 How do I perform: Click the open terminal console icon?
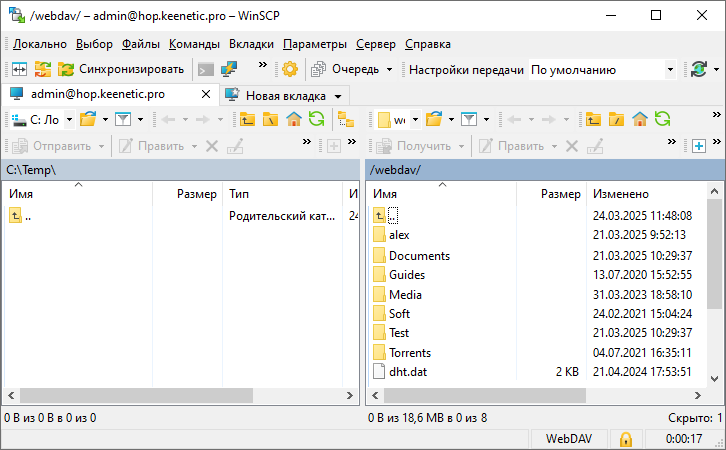[206, 69]
